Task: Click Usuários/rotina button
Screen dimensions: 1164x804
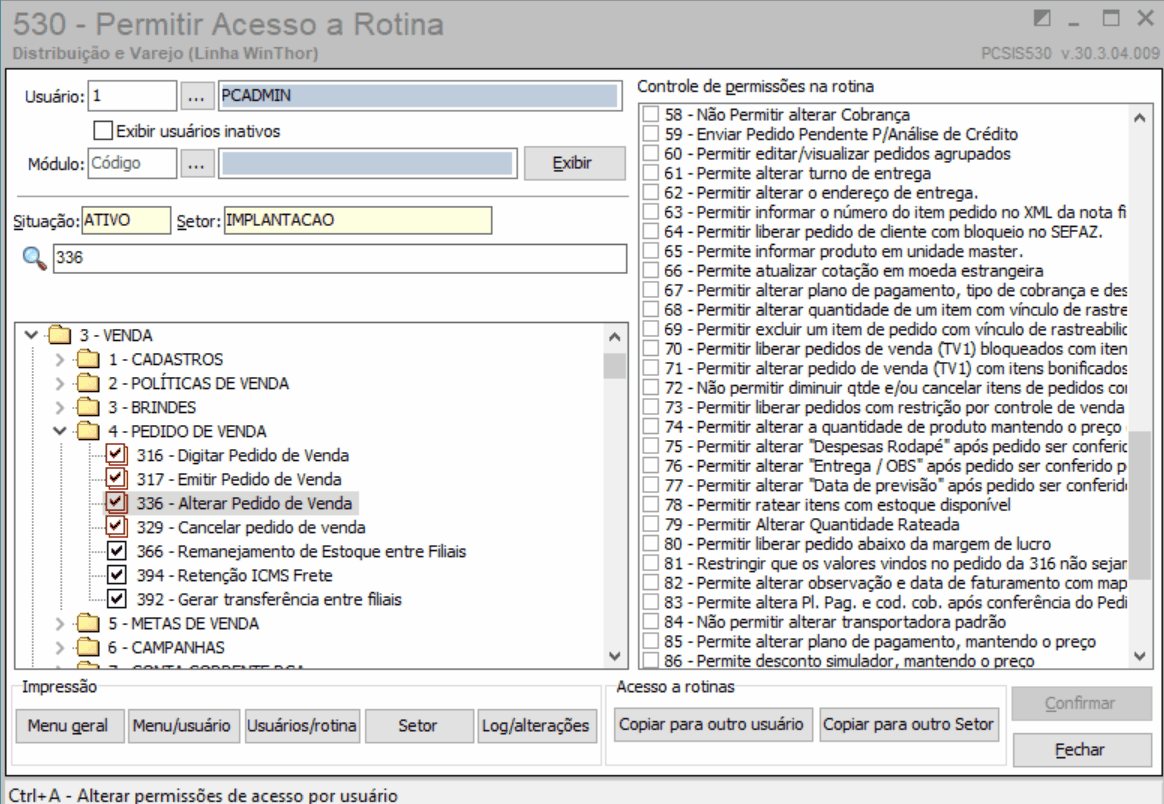Action: click(x=302, y=725)
